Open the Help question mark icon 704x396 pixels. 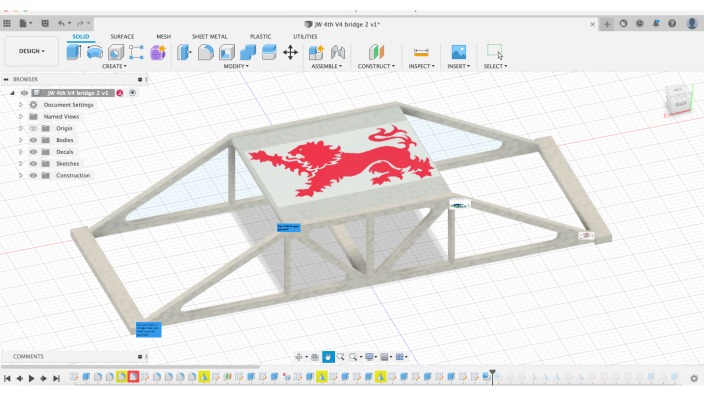click(x=672, y=23)
